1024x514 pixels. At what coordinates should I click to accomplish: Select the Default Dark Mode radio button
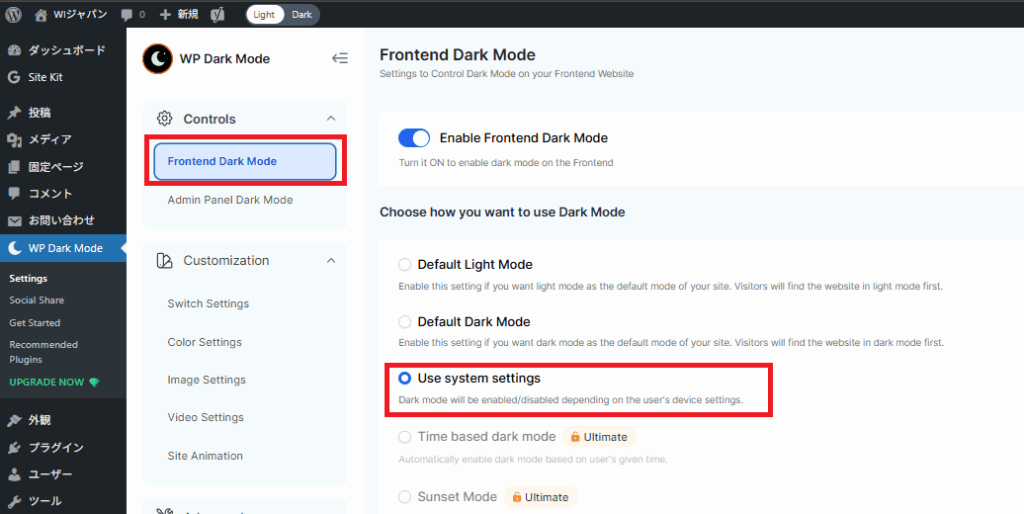click(404, 322)
